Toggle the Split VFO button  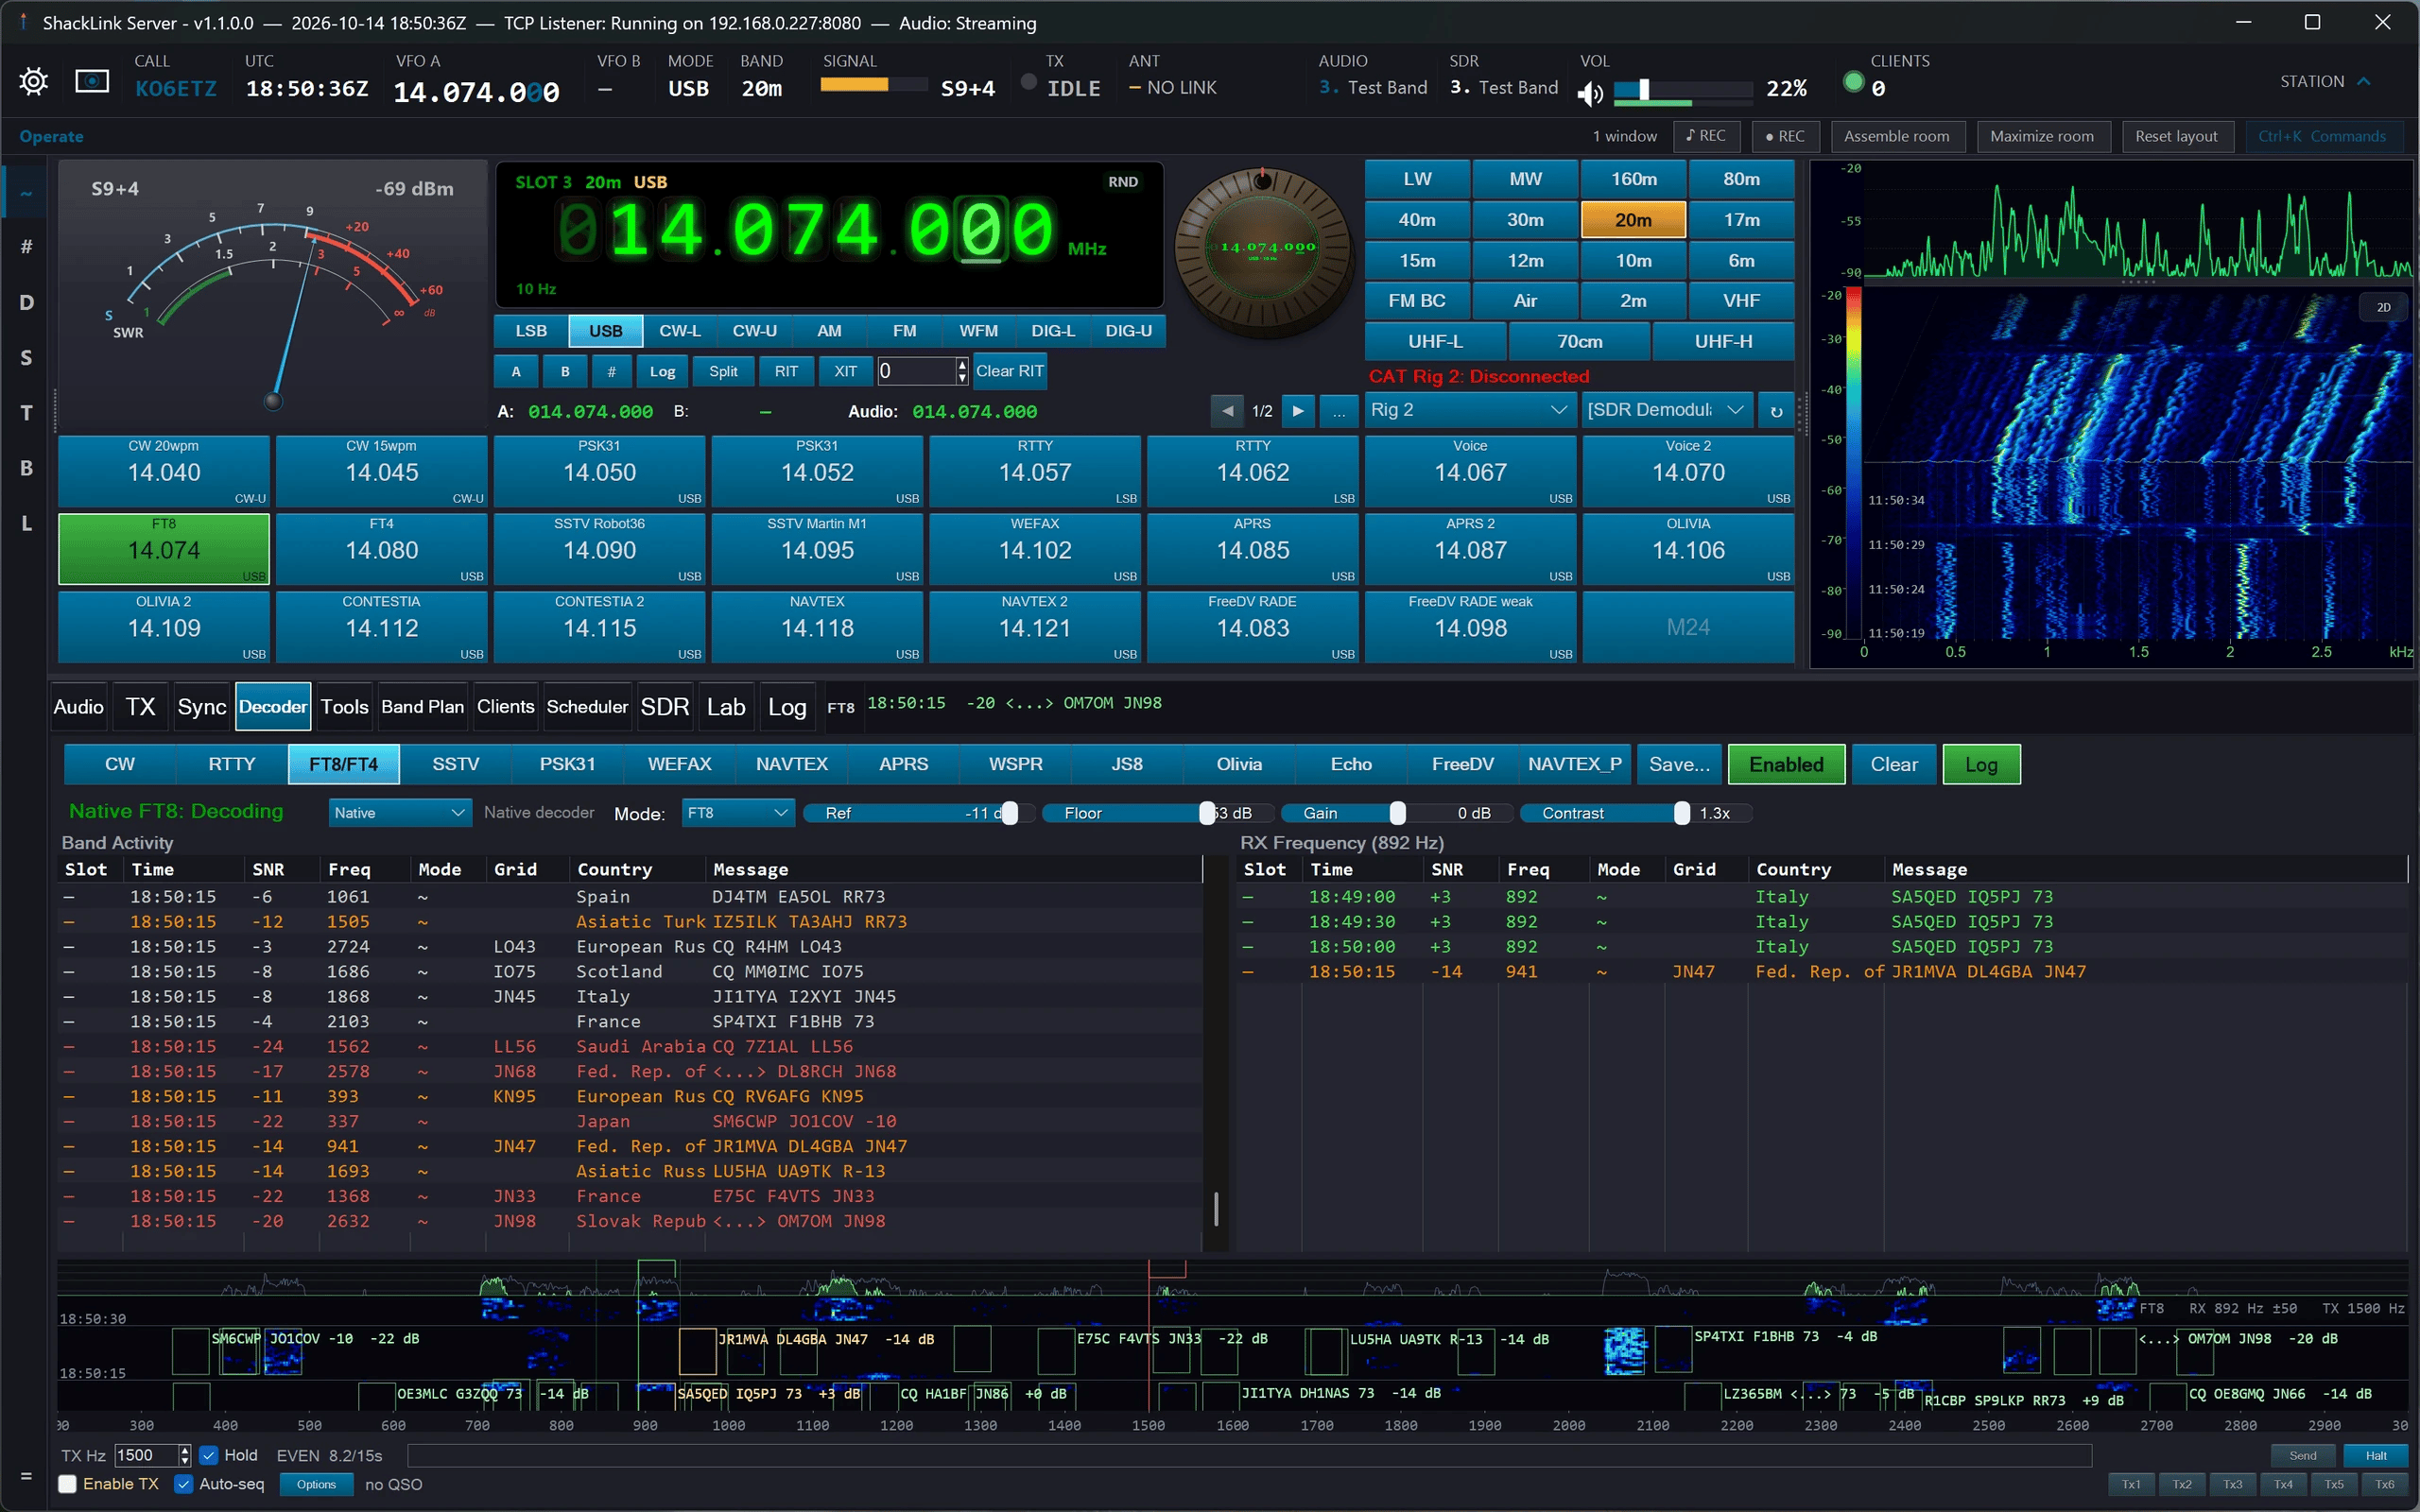tap(723, 371)
